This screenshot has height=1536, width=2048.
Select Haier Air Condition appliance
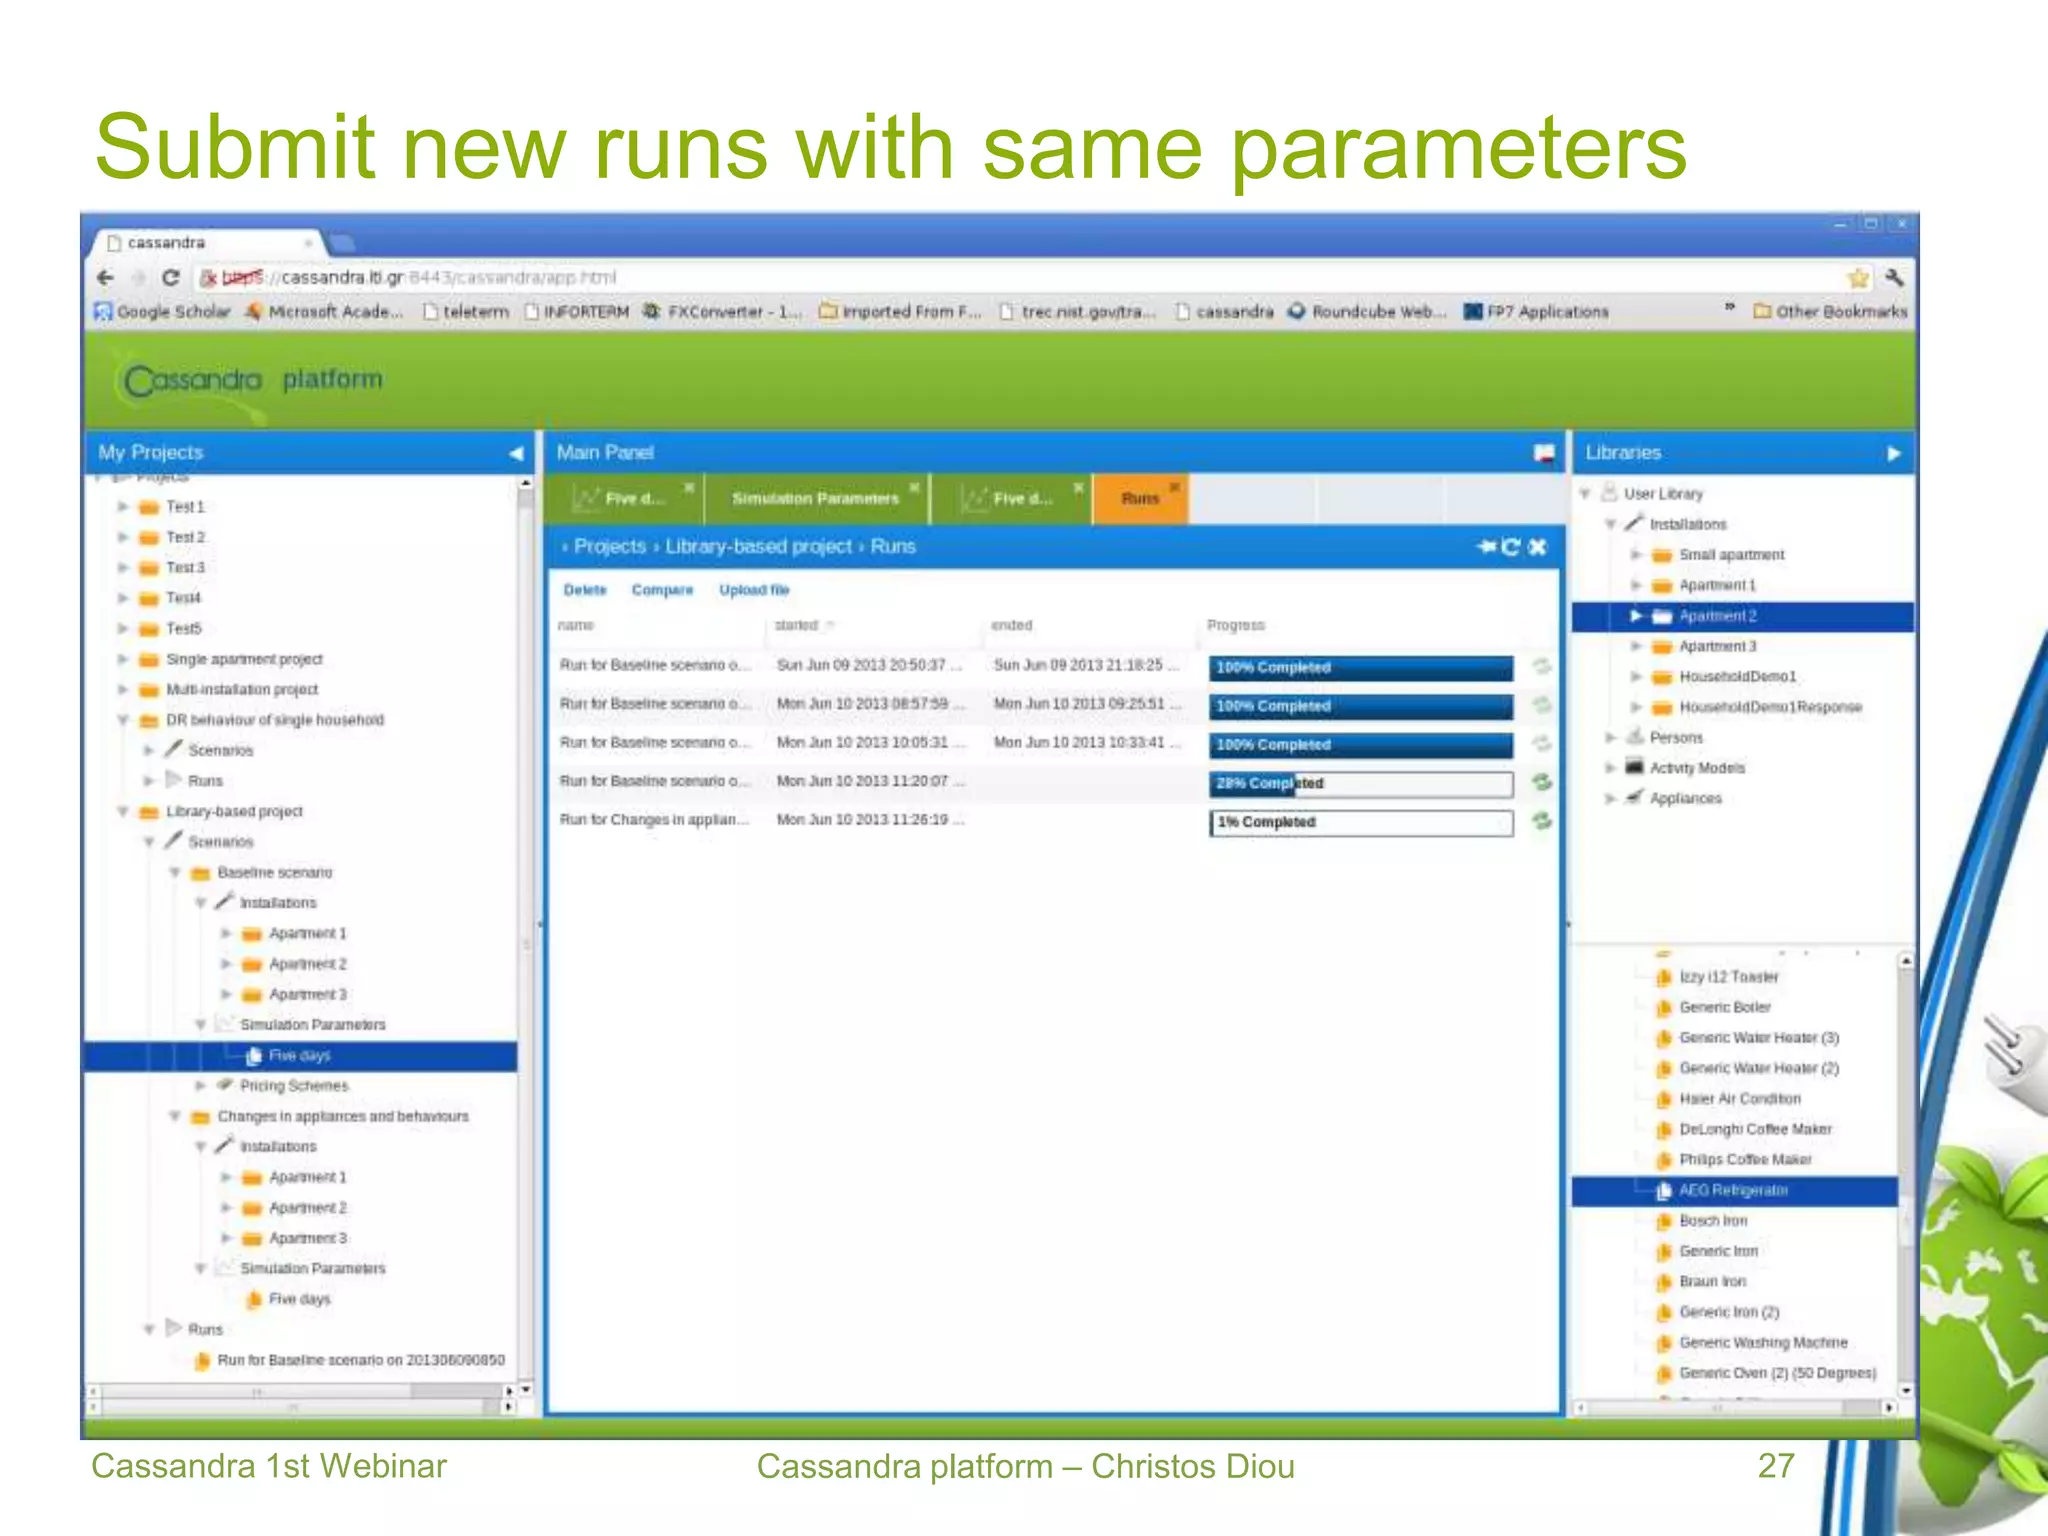point(1739,1098)
